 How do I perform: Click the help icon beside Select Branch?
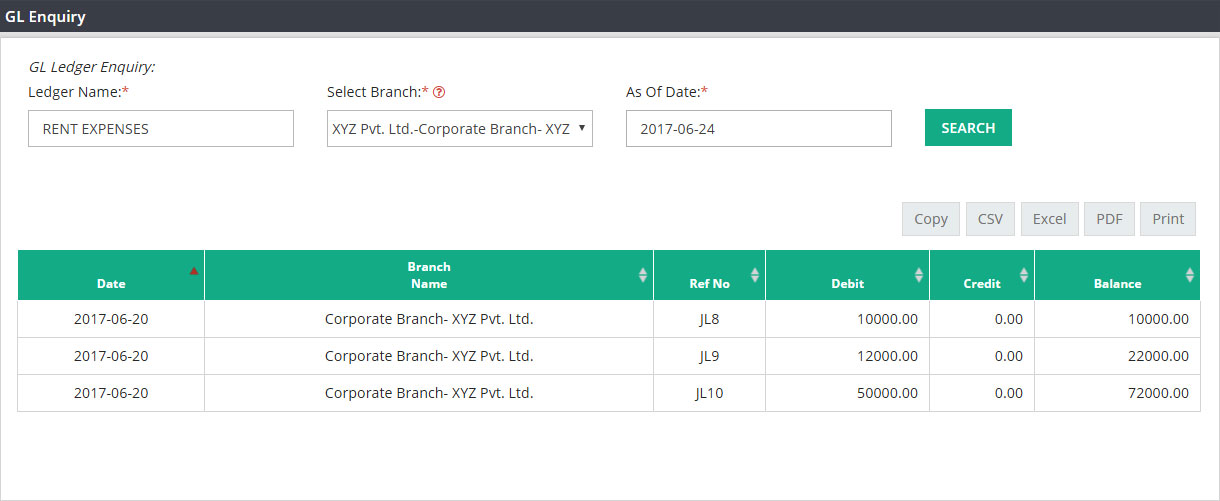(439, 92)
